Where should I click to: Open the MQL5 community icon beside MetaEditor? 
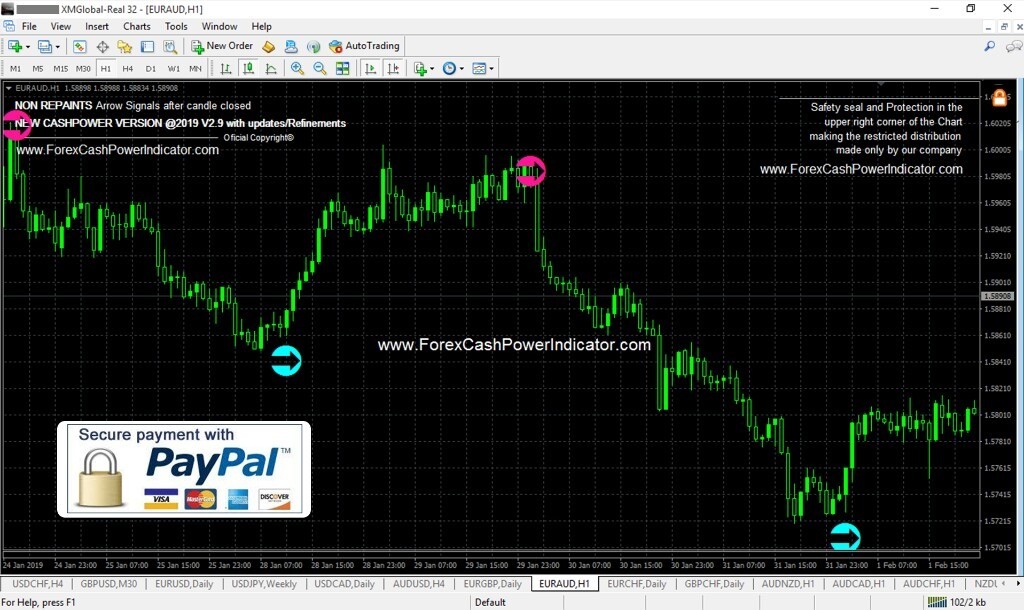[291, 46]
